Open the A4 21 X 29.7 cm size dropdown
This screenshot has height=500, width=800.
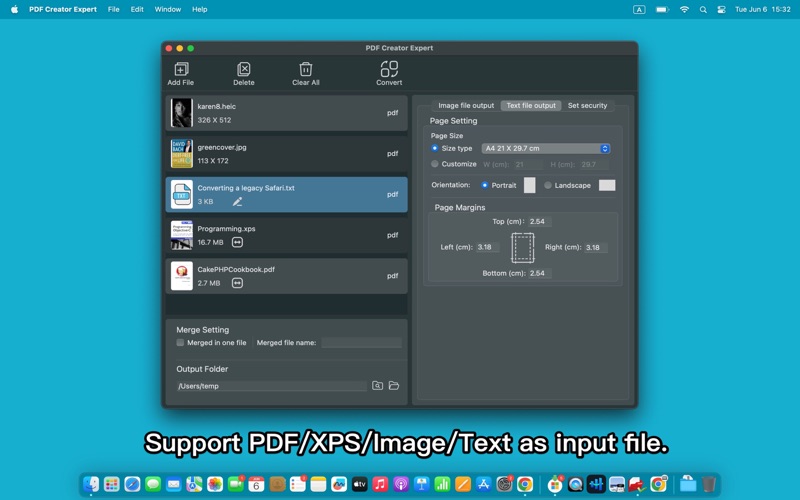click(x=546, y=148)
